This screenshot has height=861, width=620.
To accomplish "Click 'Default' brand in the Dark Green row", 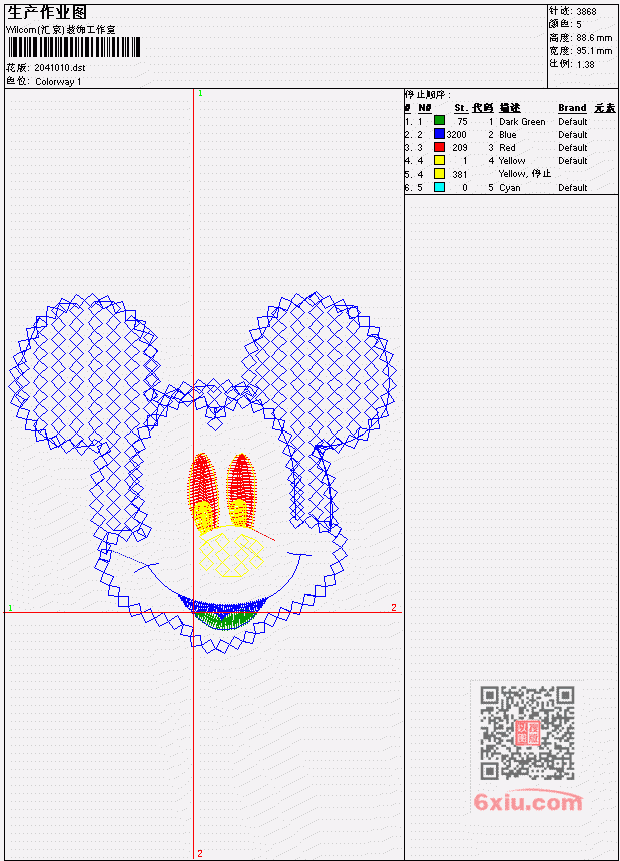I will pyautogui.click(x=572, y=121).
